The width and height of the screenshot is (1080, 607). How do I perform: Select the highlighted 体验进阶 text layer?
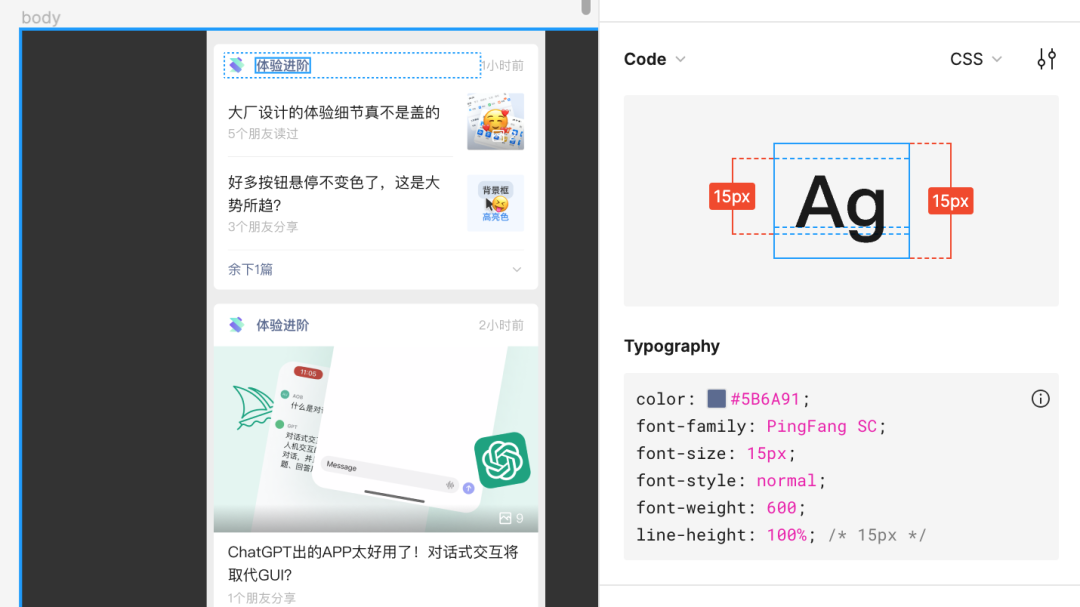283,65
